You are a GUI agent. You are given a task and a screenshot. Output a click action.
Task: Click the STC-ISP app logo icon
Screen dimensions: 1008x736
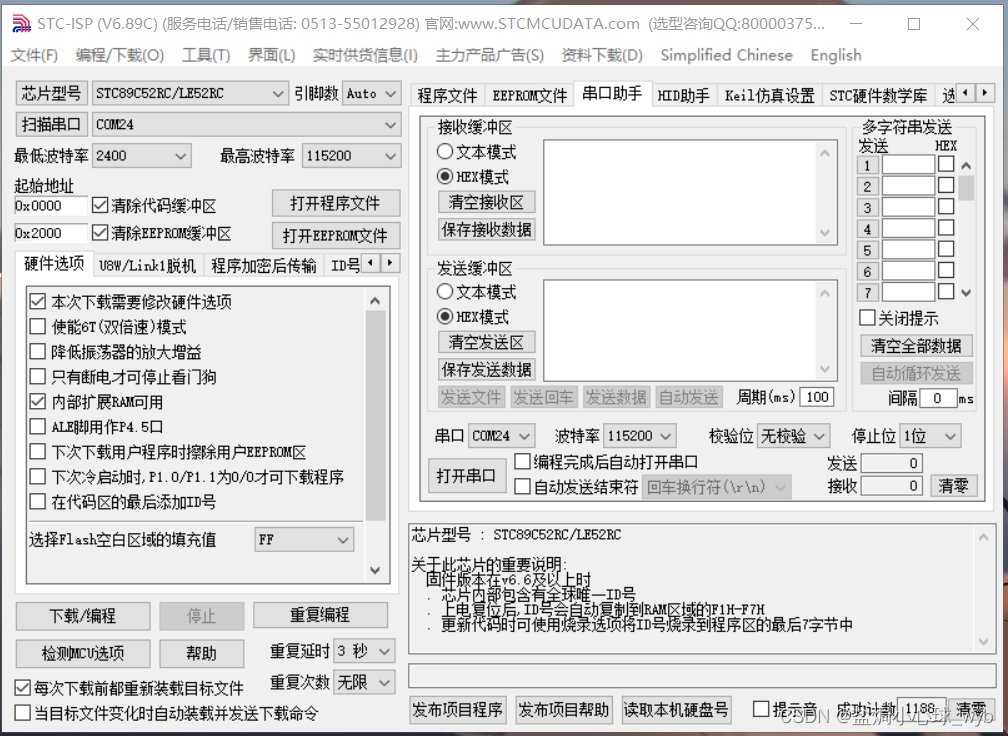point(21,24)
